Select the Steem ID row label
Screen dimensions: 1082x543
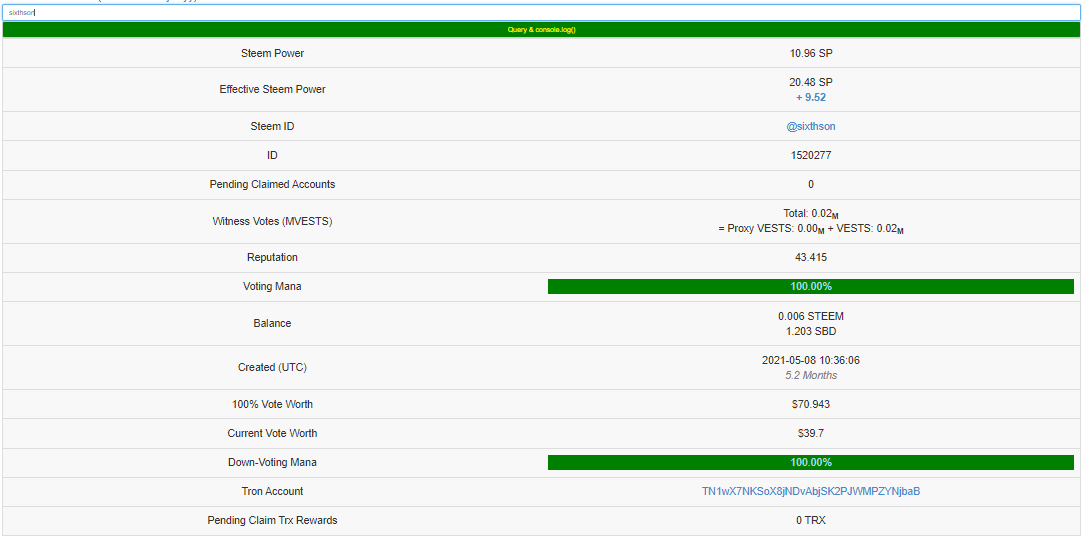pyautogui.click(x=273, y=126)
